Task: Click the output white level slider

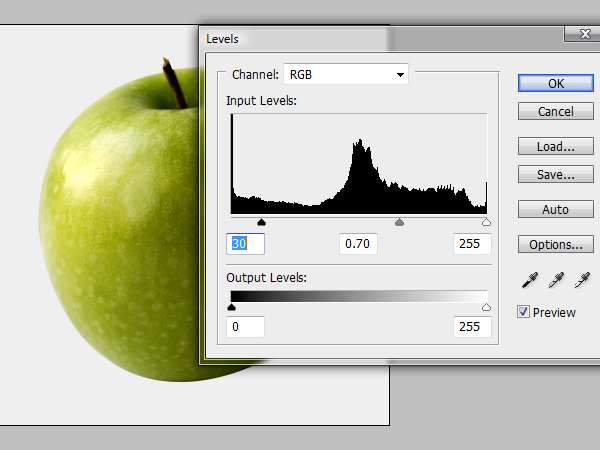Action: pos(486,307)
